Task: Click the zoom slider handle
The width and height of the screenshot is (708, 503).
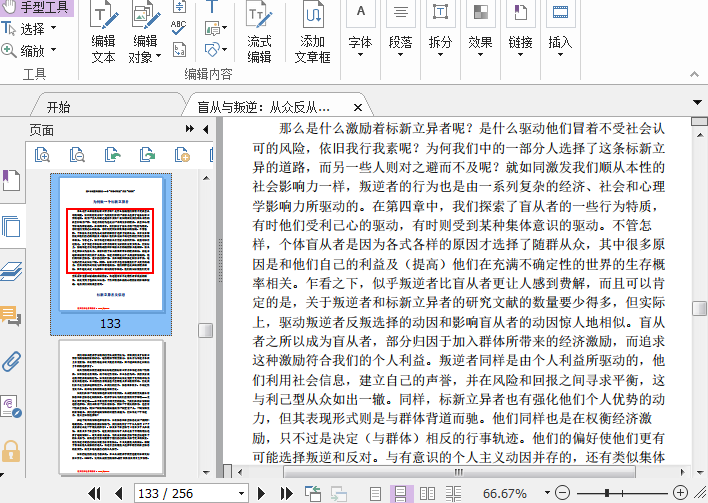Action: [607, 493]
